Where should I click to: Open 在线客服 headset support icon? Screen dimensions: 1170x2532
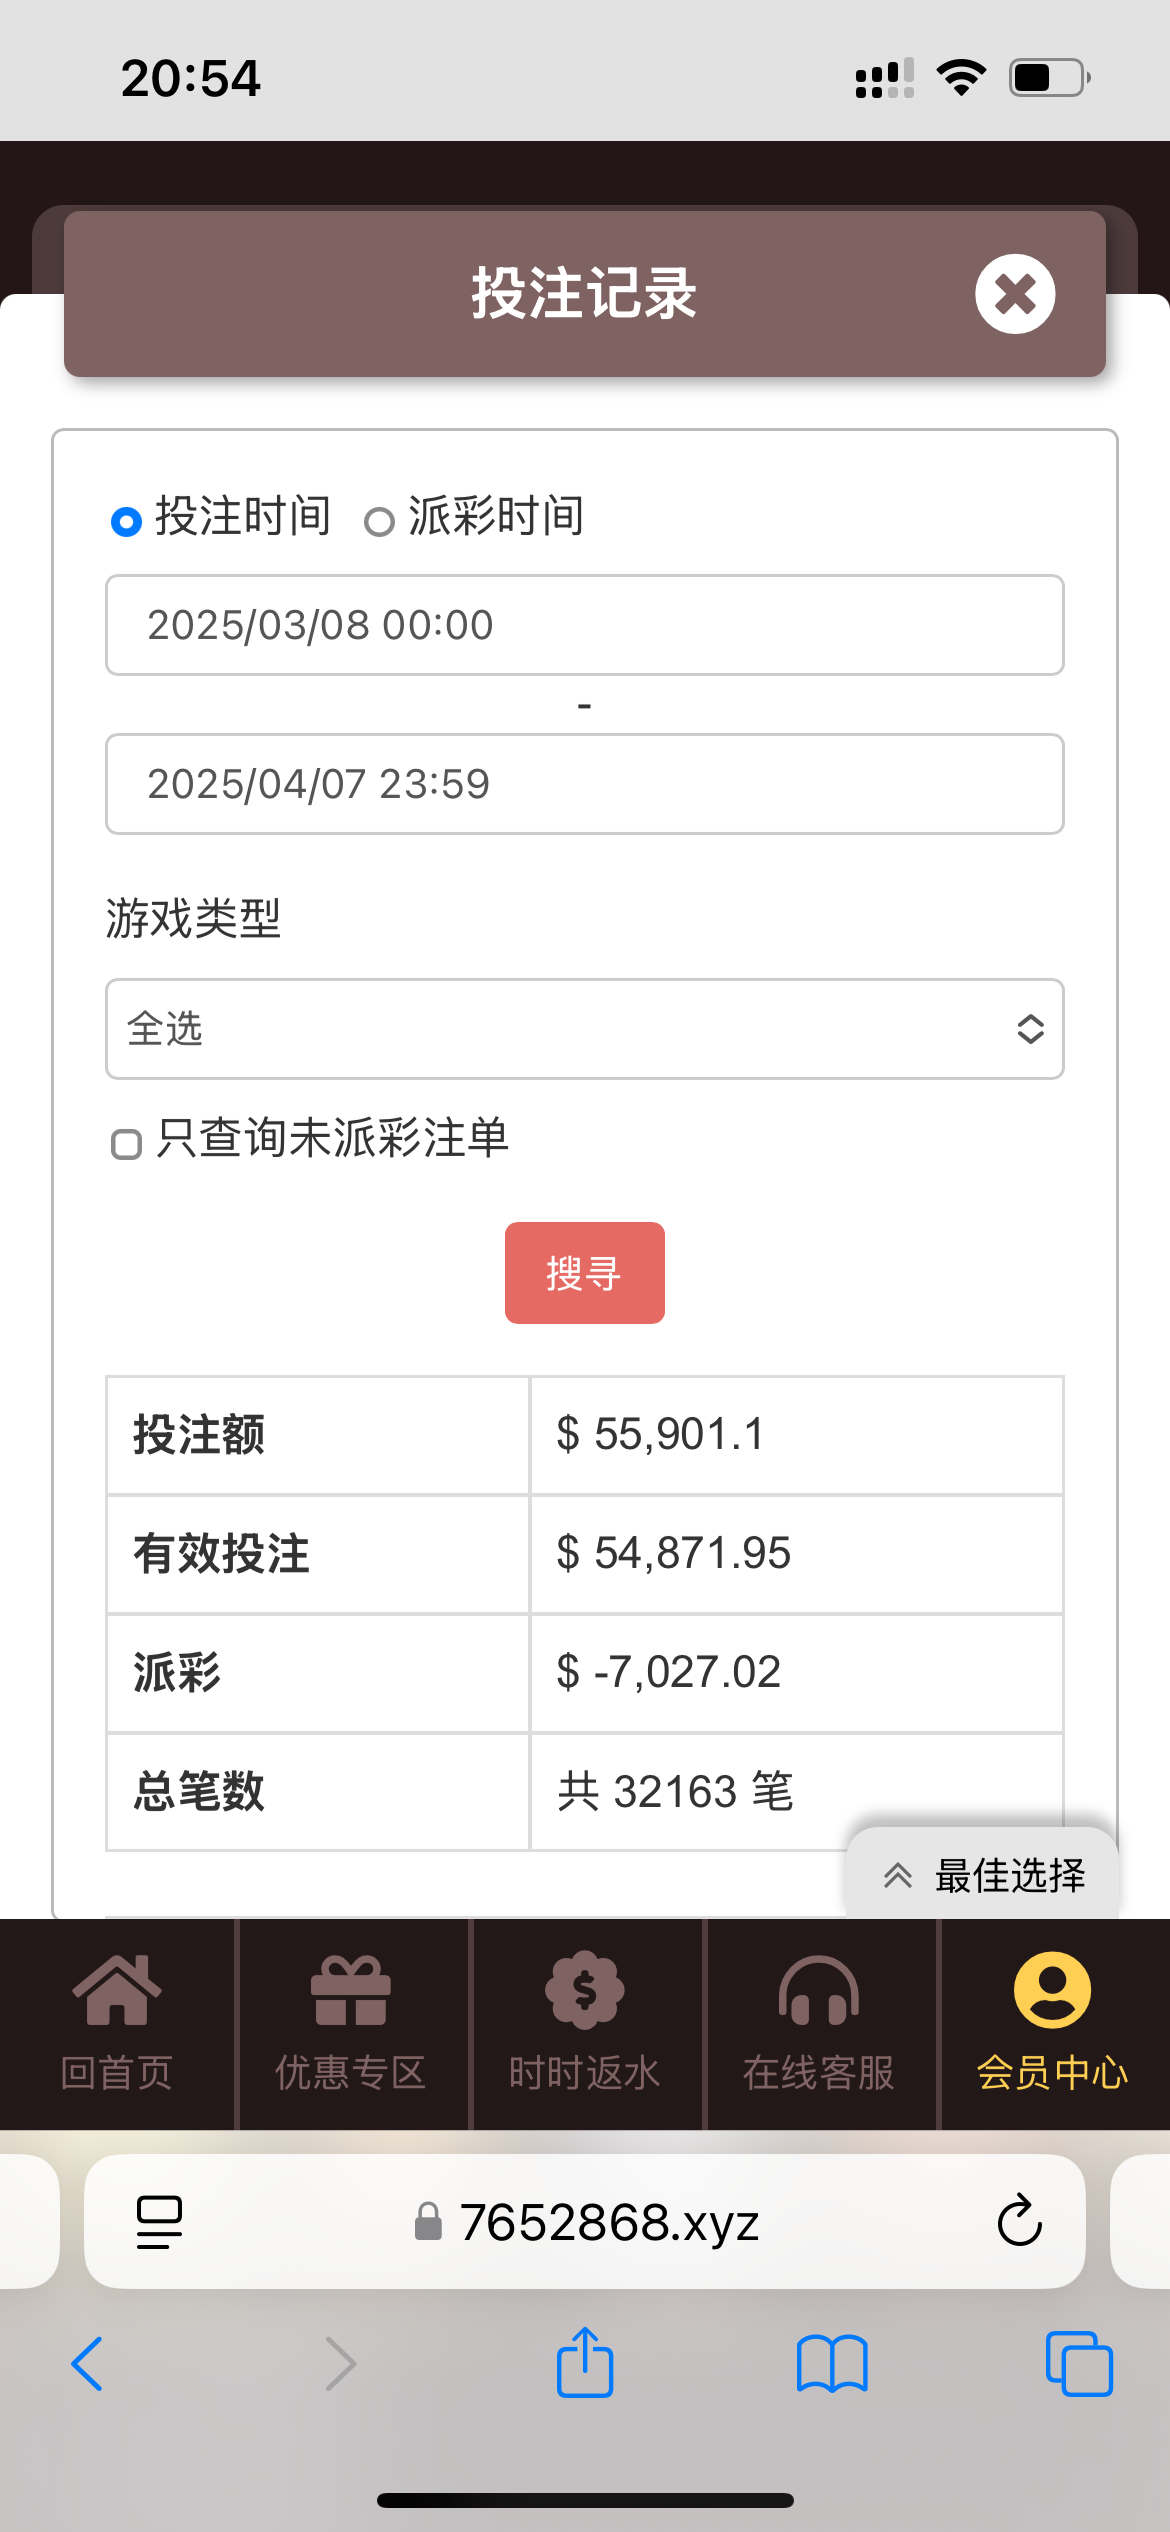(819, 1990)
